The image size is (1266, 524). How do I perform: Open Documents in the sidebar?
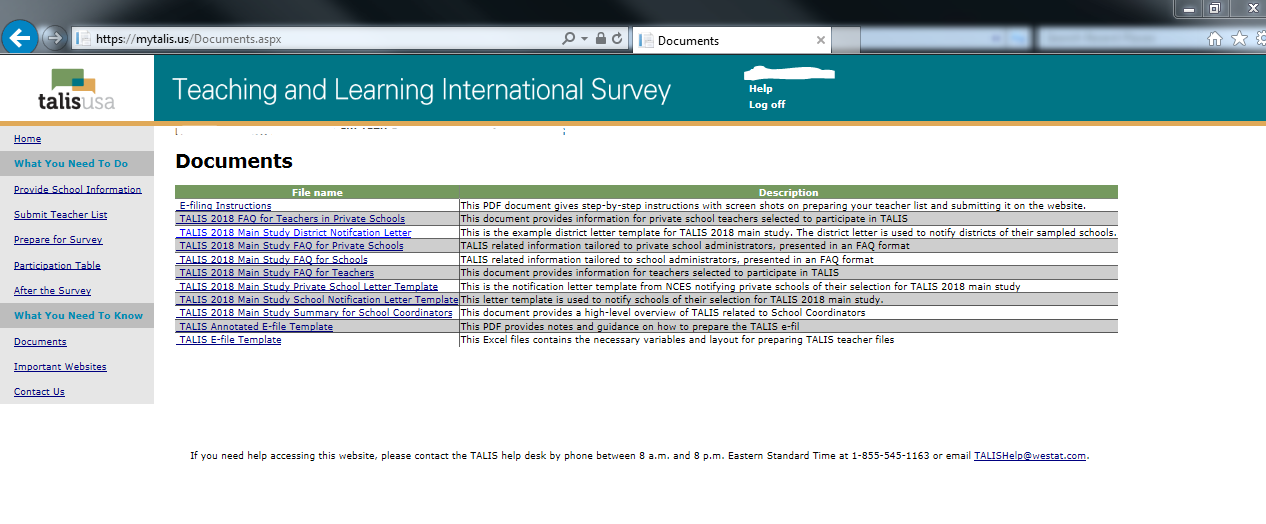[x=40, y=342]
